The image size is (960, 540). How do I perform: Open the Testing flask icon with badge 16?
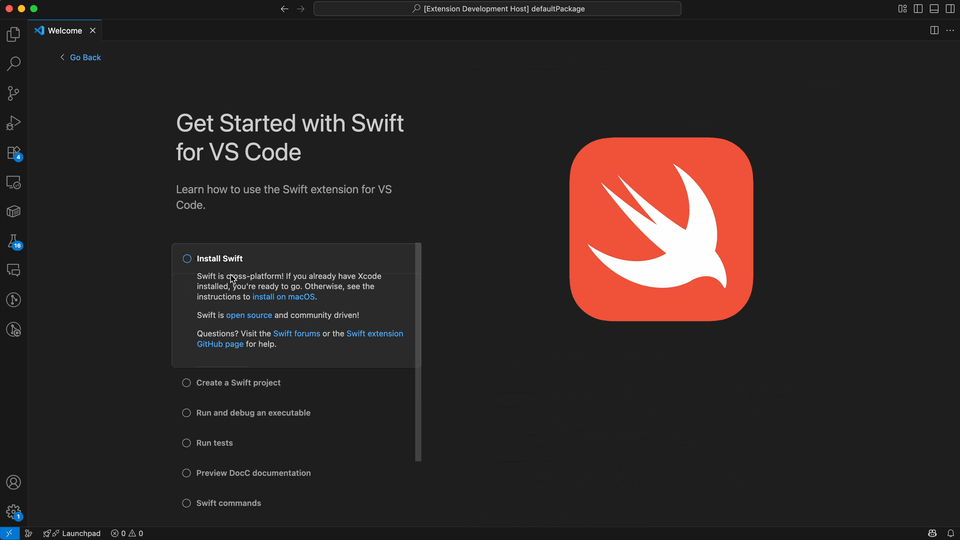[13, 241]
